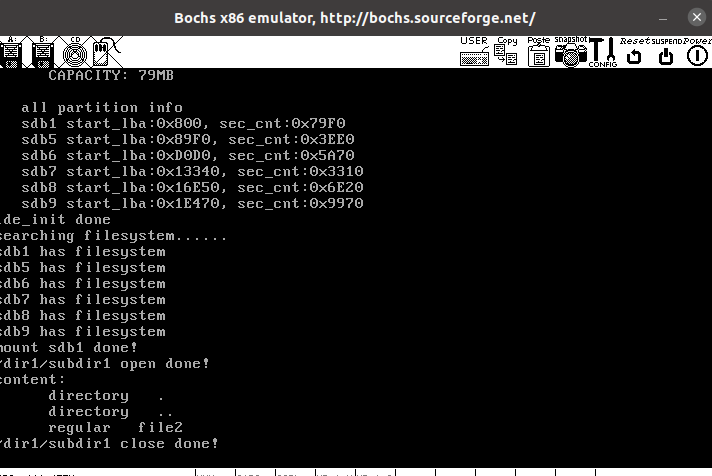Click the 'directory ..' entry
This screenshot has width=712, height=476.
(110, 412)
